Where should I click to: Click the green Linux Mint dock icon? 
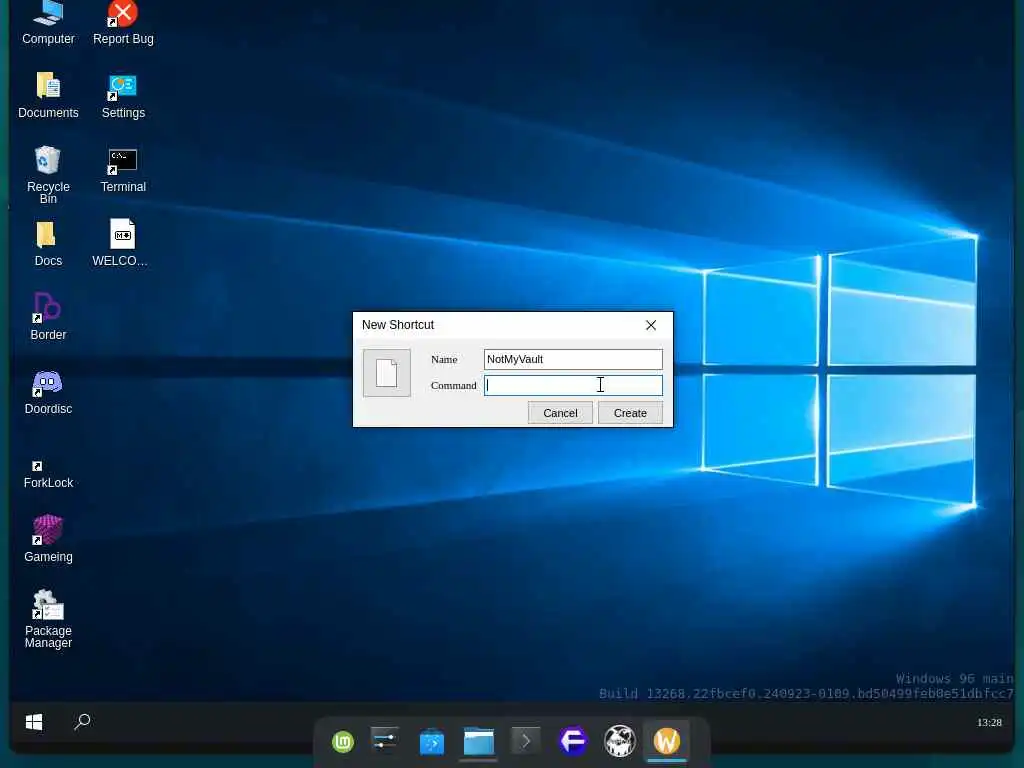(343, 741)
